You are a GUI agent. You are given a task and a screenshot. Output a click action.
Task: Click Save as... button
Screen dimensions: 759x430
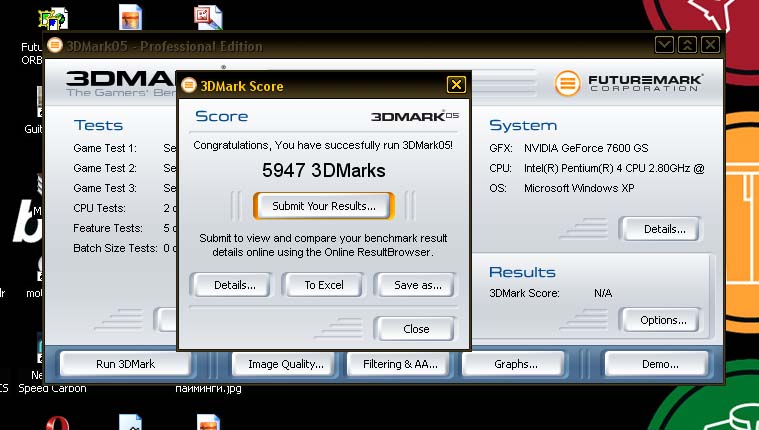(417, 285)
